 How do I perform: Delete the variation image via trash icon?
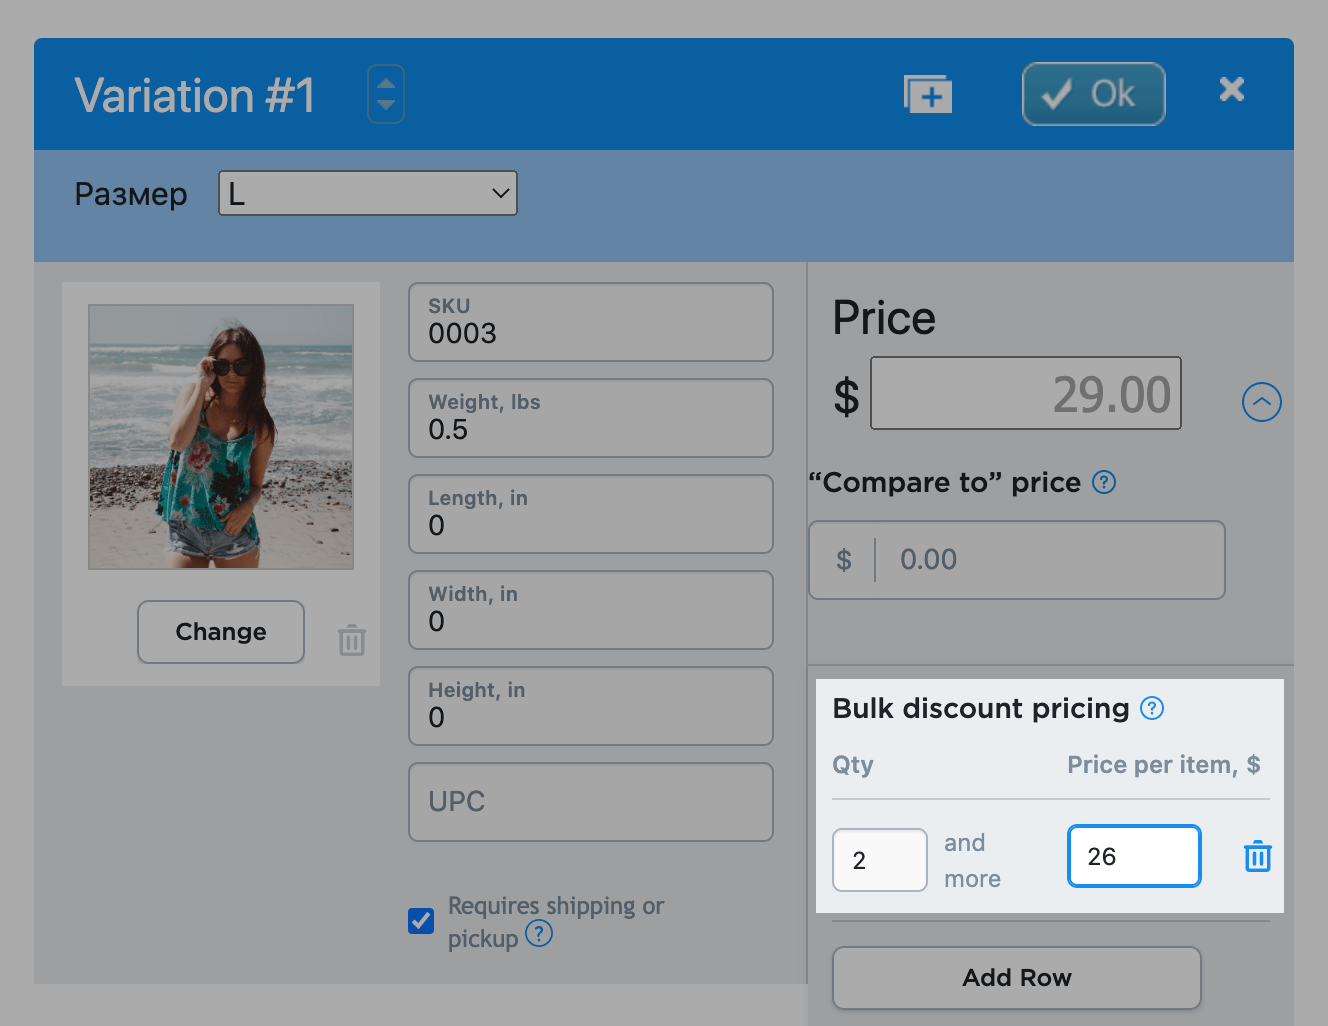pos(351,640)
